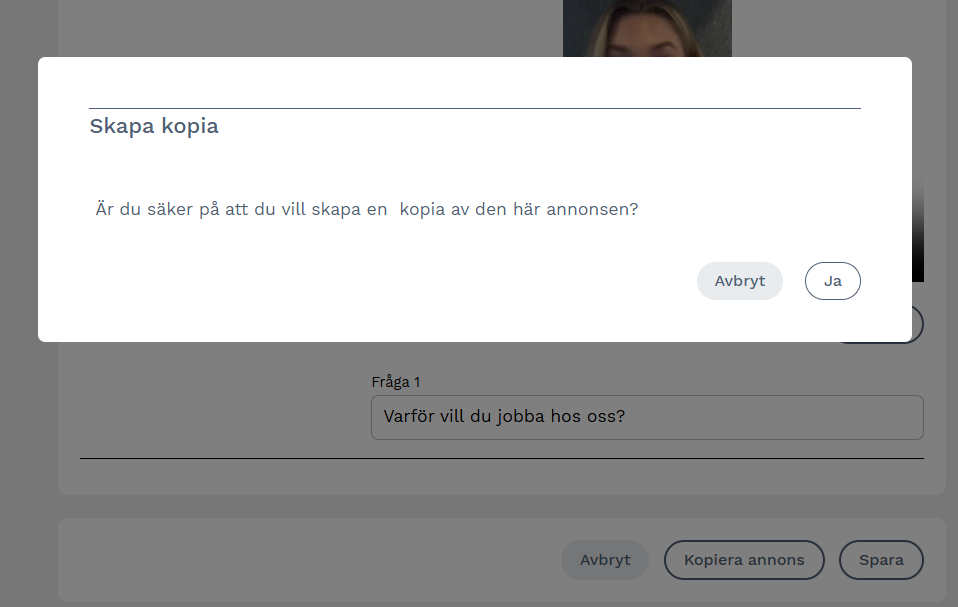Click the copy confirmation question text

click(x=366, y=210)
